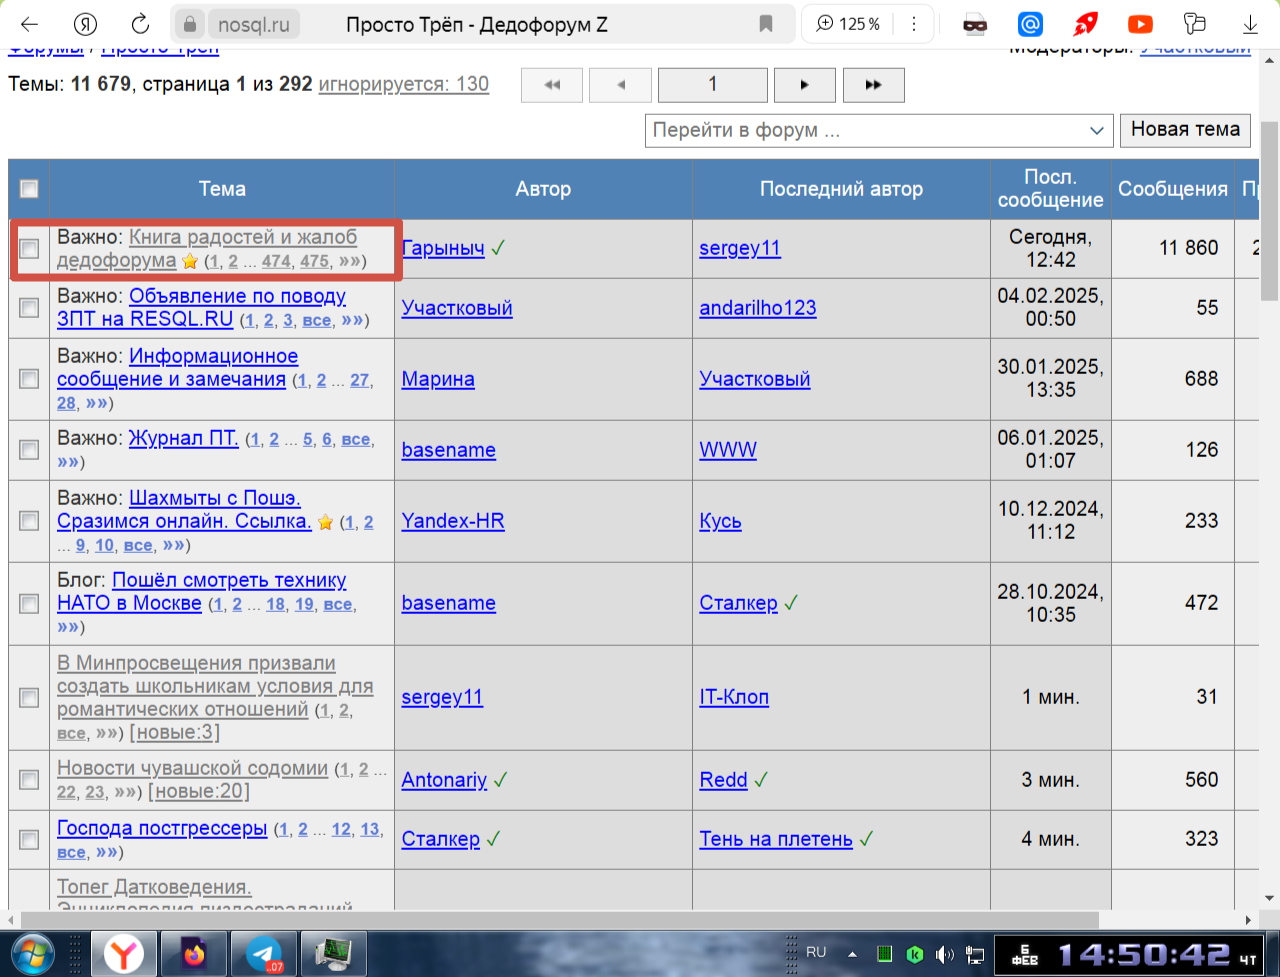Click the blue @ mail extension icon
Viewport: 1280px width, 977px height.
point(1030,24)
